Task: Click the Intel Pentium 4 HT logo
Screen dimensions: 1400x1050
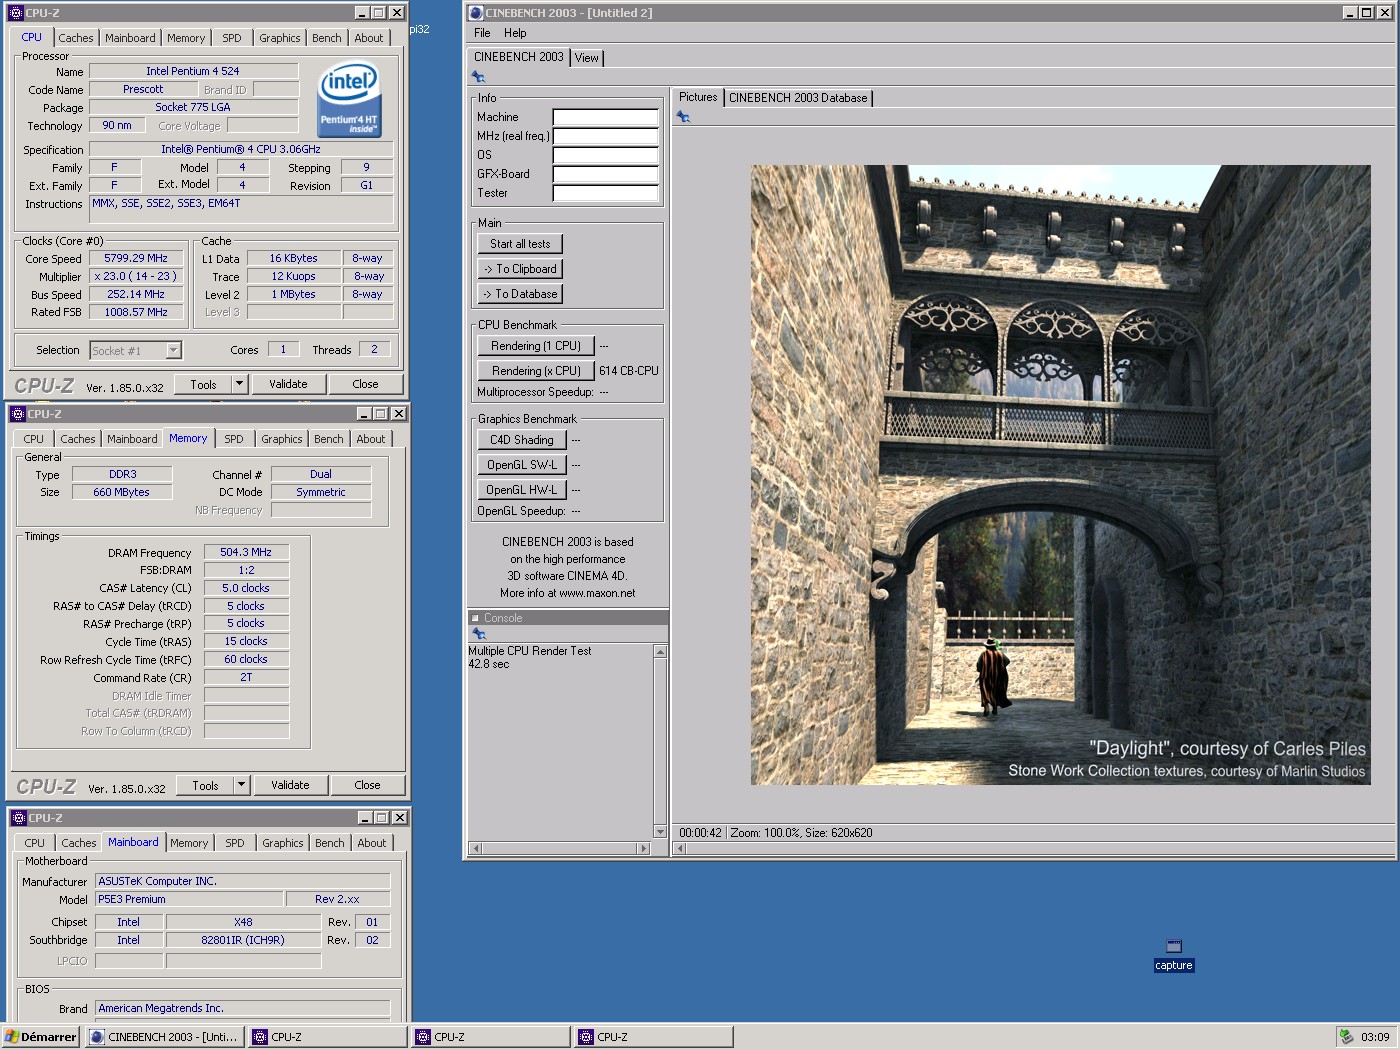Action: [x=349, y=100]
